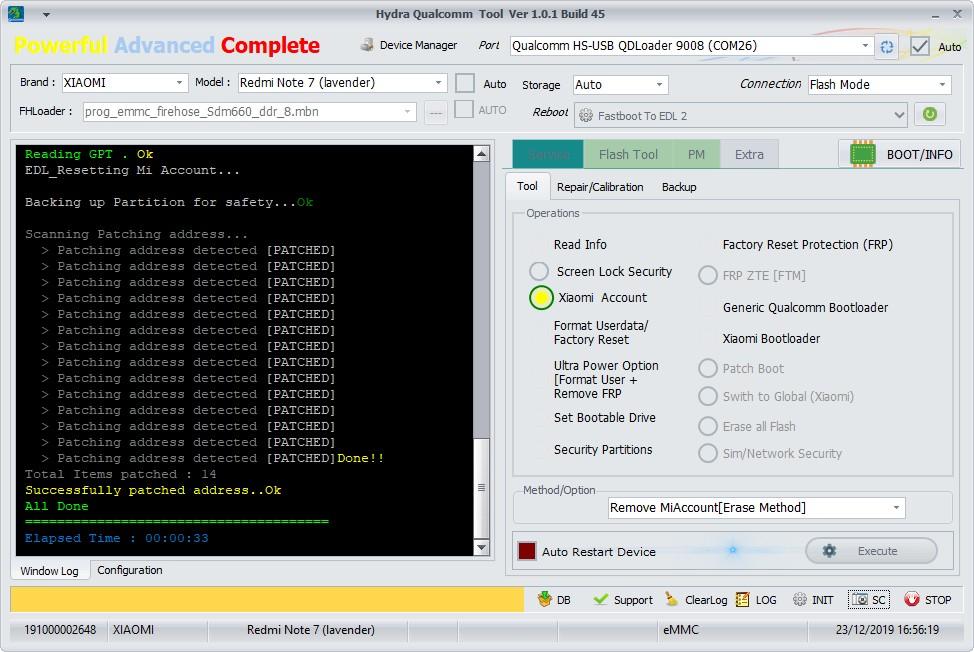Expand the Model dropdown
This screenshot has height=652, width=974.
[438, 83]
